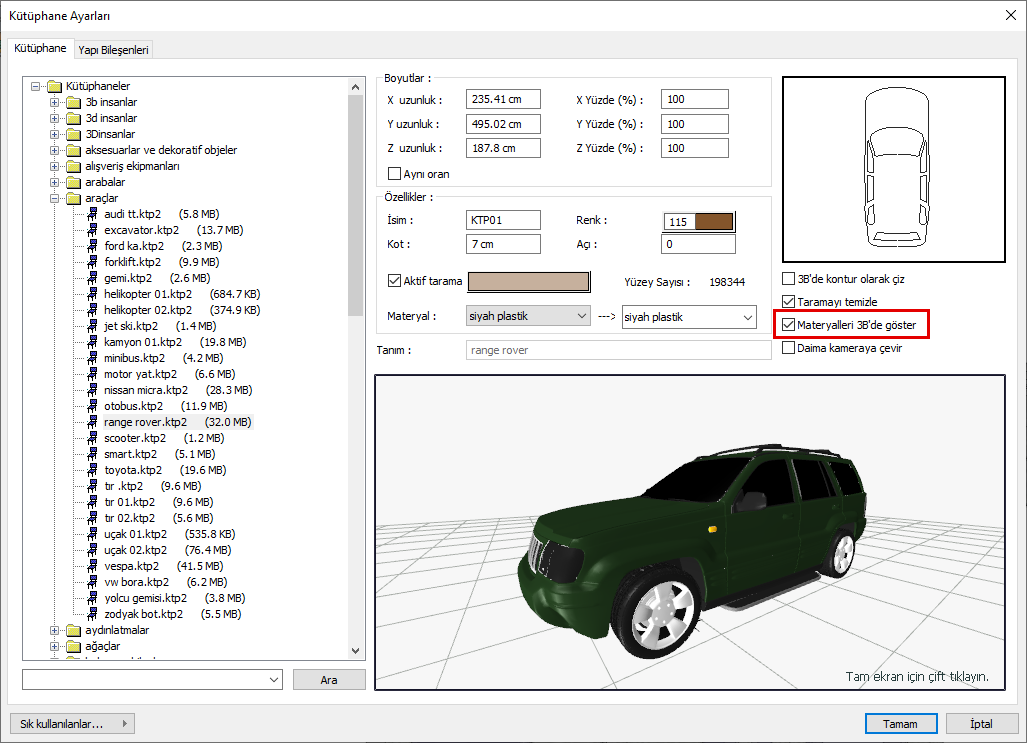
Task: Select the 3b insanlar folder icon
Action: pyautogui.click(x=74, y=102)
